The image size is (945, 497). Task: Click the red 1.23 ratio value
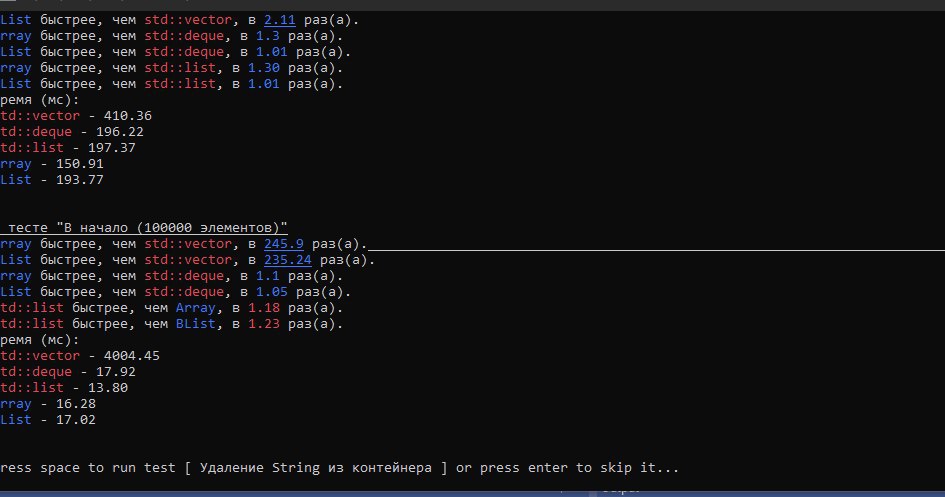tap(264, 324)
